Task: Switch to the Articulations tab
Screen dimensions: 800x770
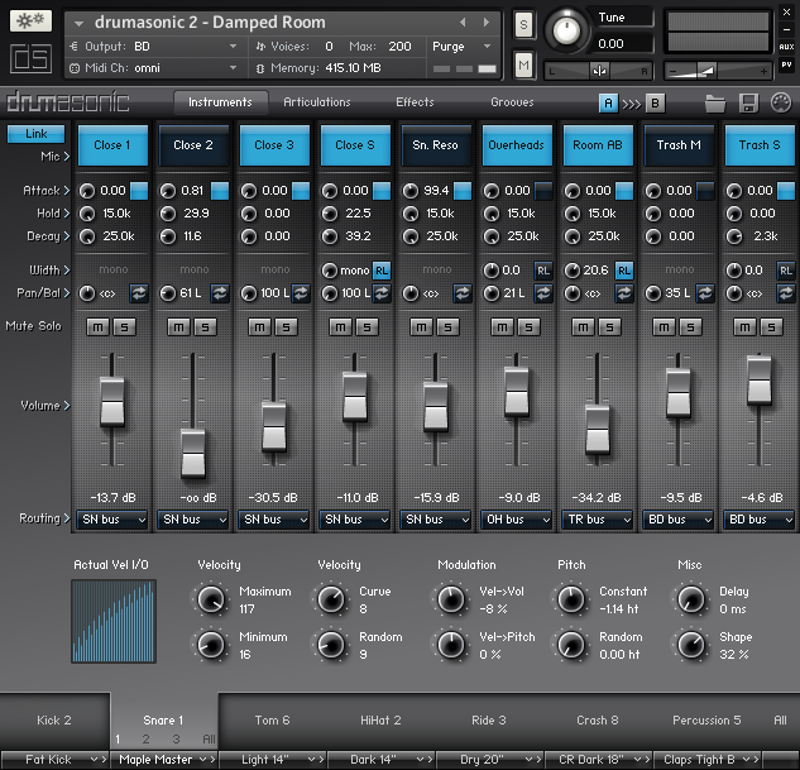Action: click(x=317, y=102)
